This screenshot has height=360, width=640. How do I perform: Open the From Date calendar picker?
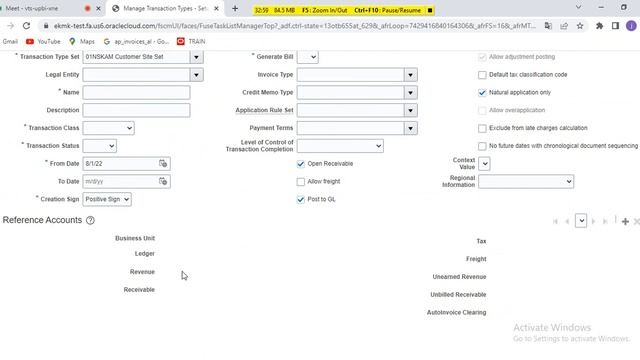pos(163,164)
